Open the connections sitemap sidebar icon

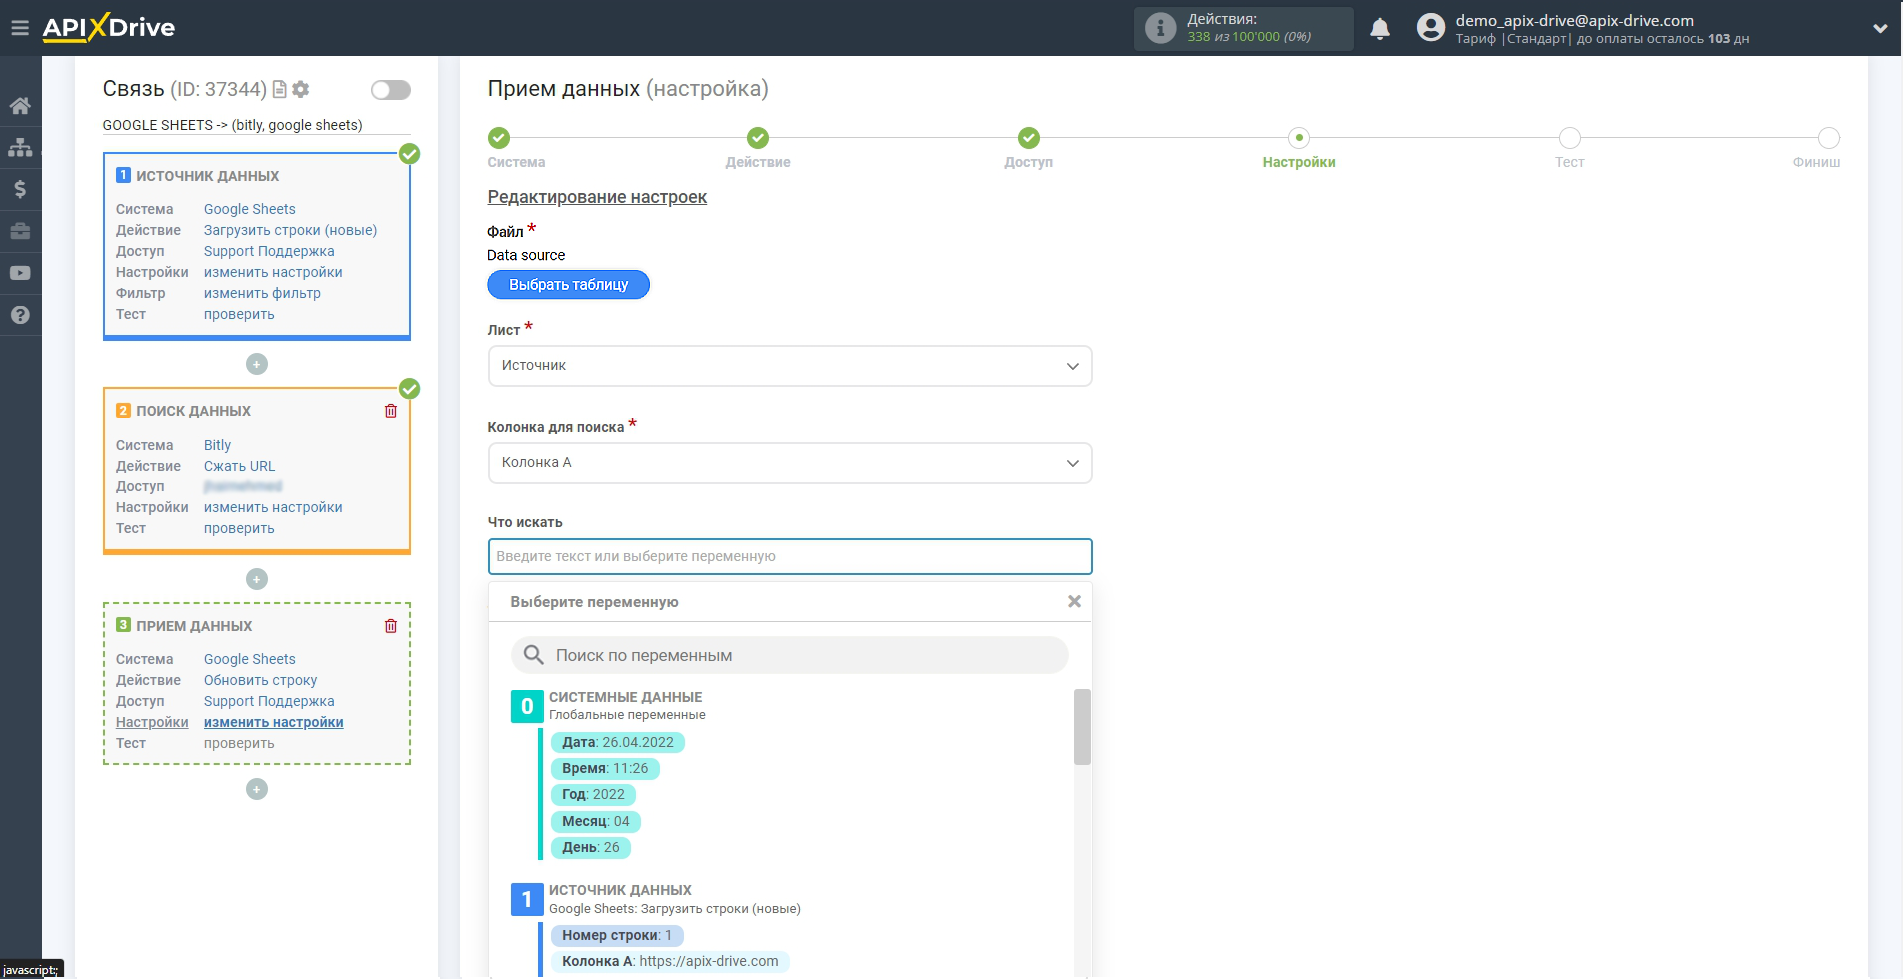[20, 147]
